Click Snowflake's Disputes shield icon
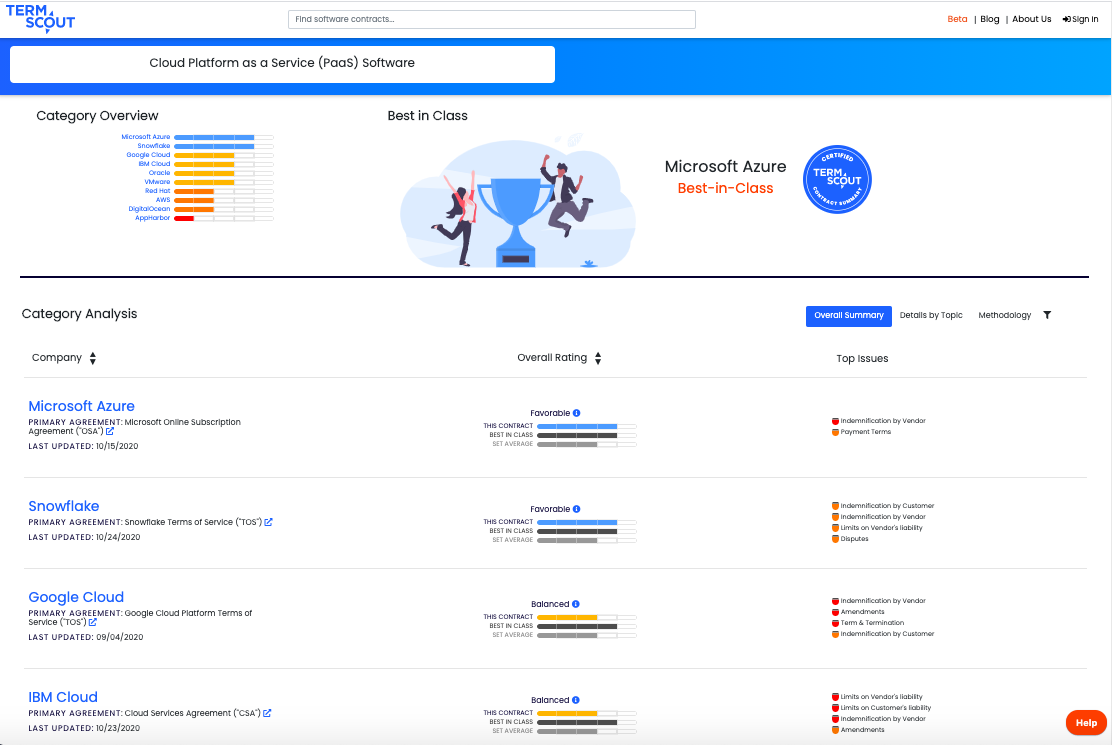1112x745 pixels. click(835, 539)
